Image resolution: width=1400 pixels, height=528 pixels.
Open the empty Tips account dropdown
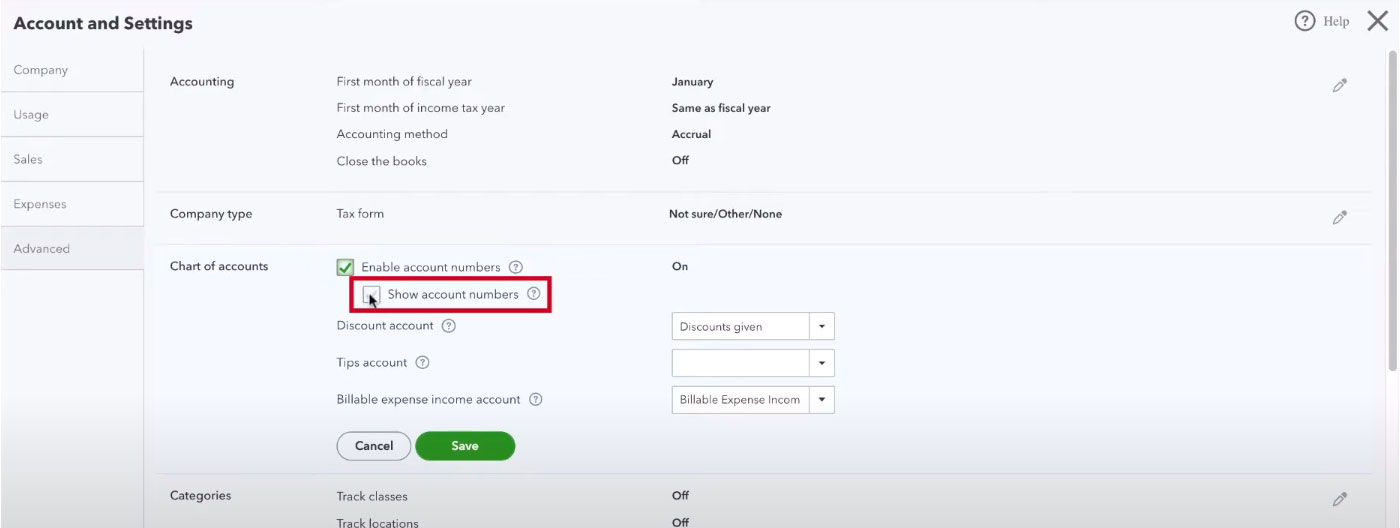click(x=753, y=363)
